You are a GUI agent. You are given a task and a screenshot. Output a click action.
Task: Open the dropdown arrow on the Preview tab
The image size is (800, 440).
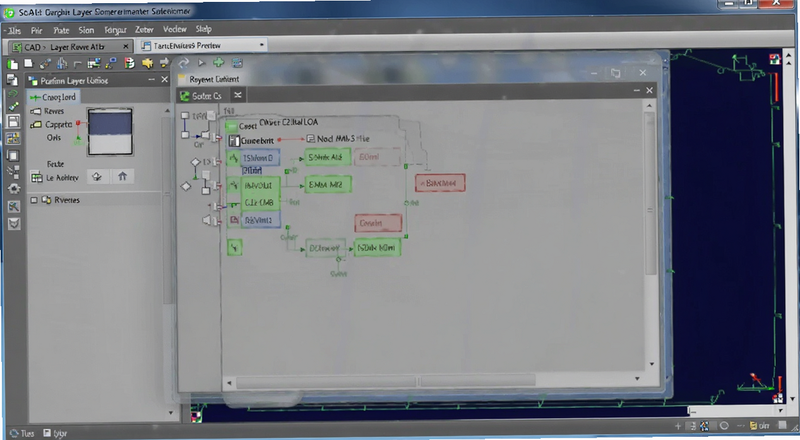pyautogui.click(x=262, y=45)
